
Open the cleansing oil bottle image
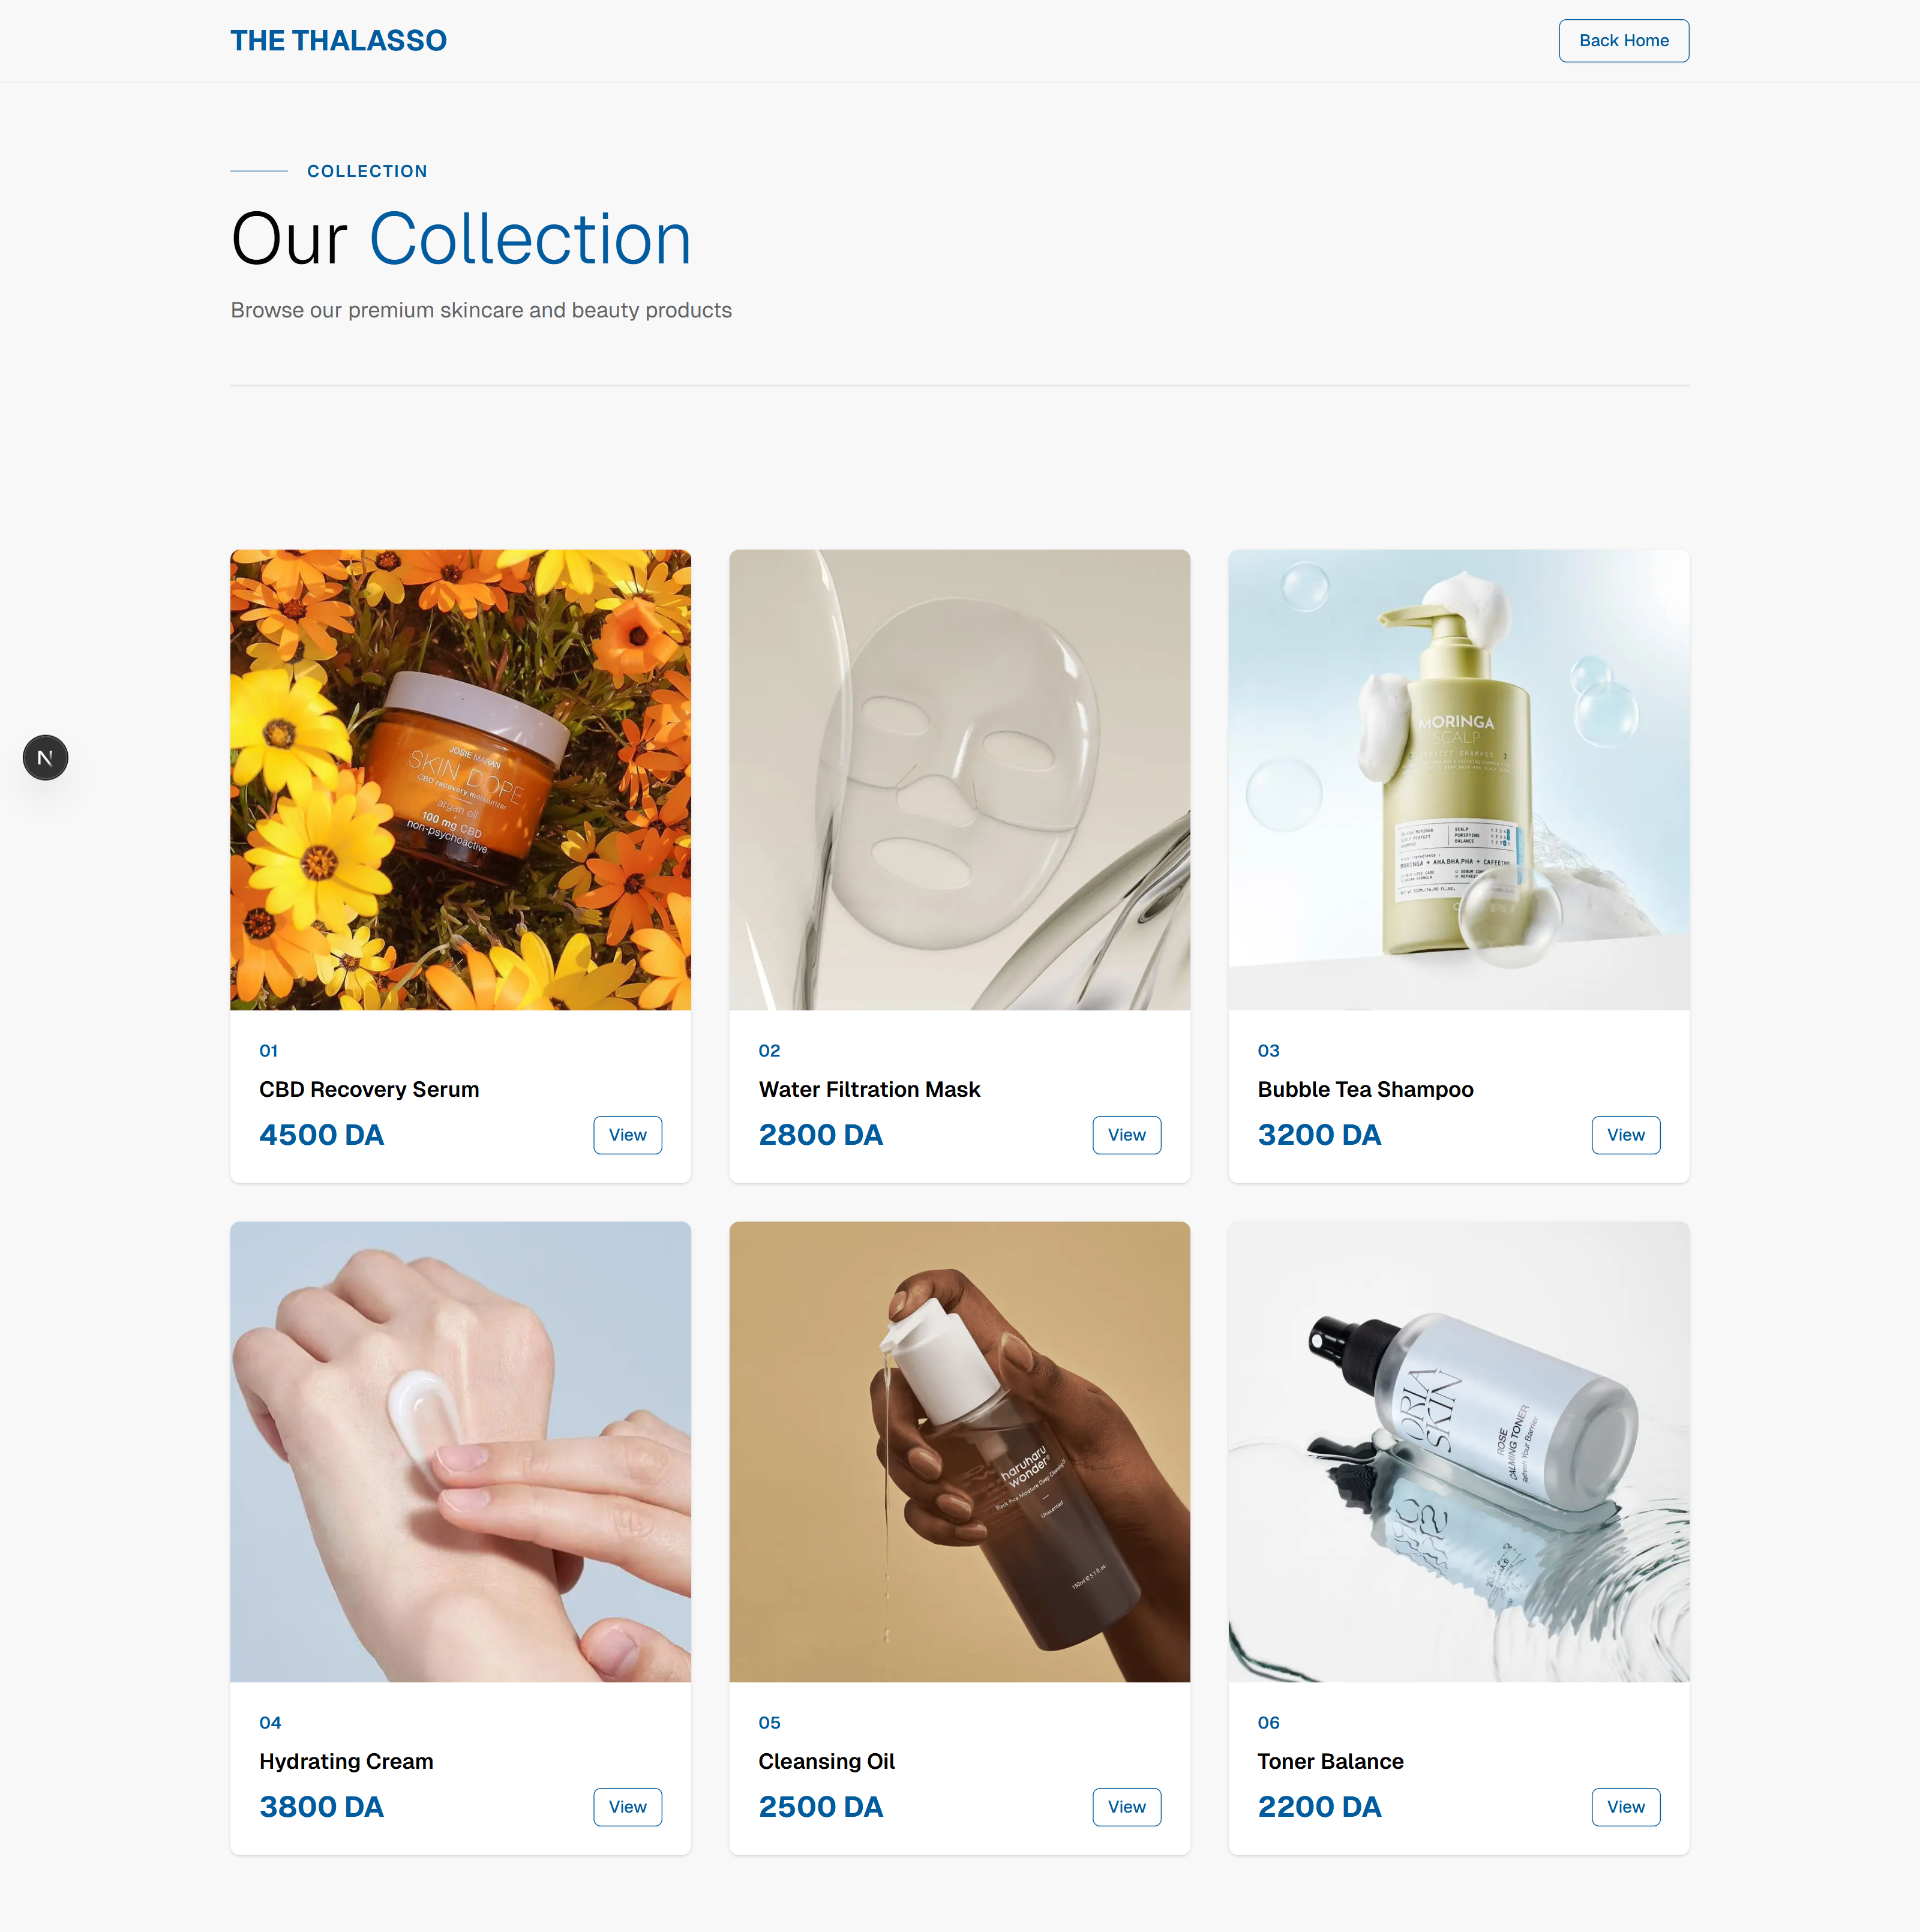[x=959, y=1452]
